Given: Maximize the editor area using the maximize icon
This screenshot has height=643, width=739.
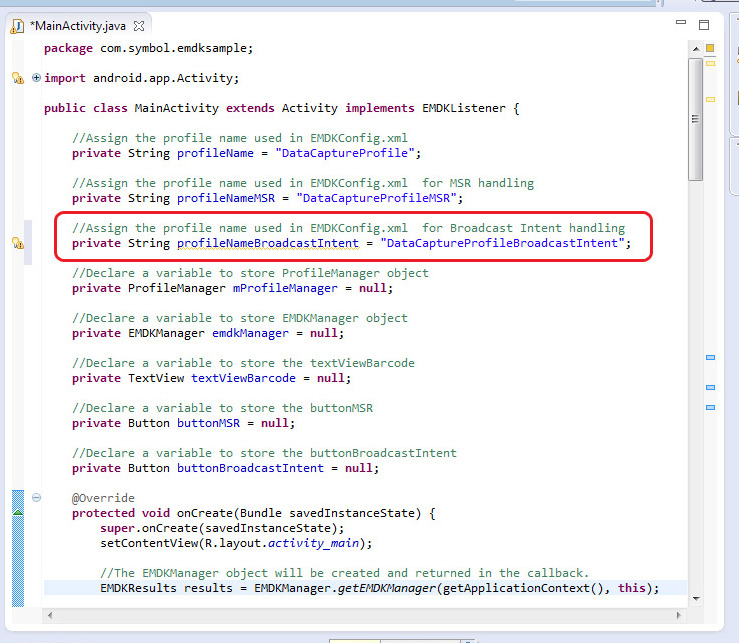Looking at the screenshot, I should [x=704, y=25].
